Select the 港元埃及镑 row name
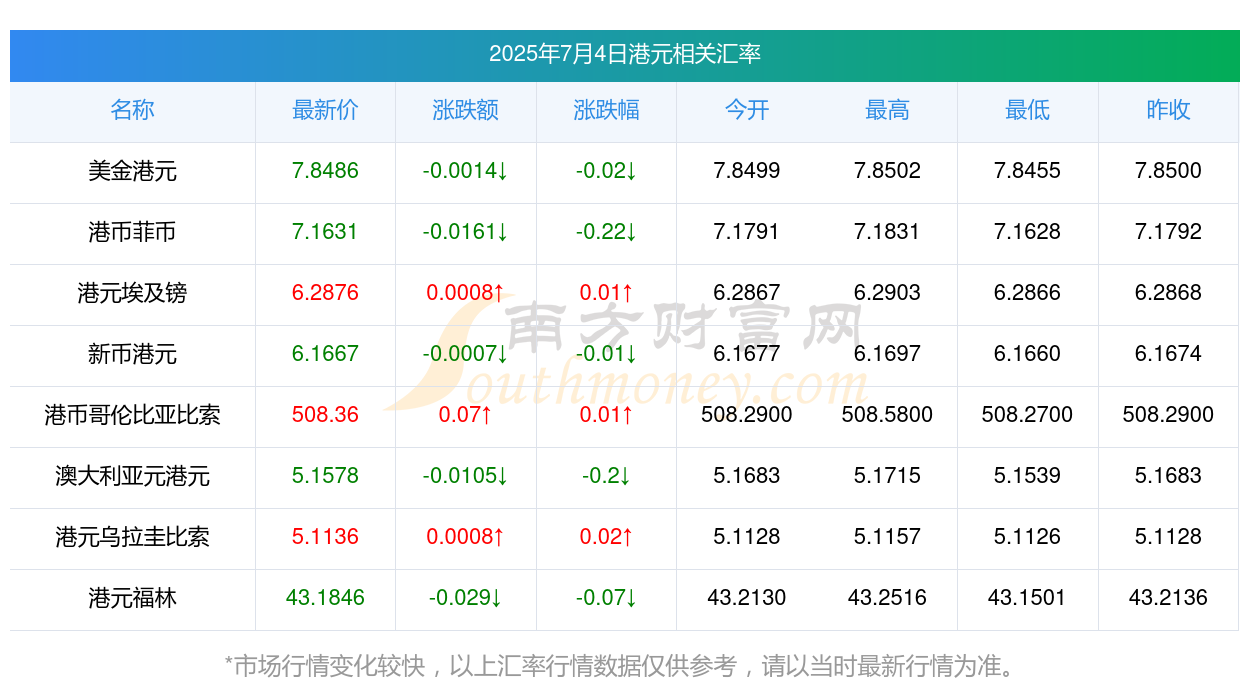 click(132, 293)
